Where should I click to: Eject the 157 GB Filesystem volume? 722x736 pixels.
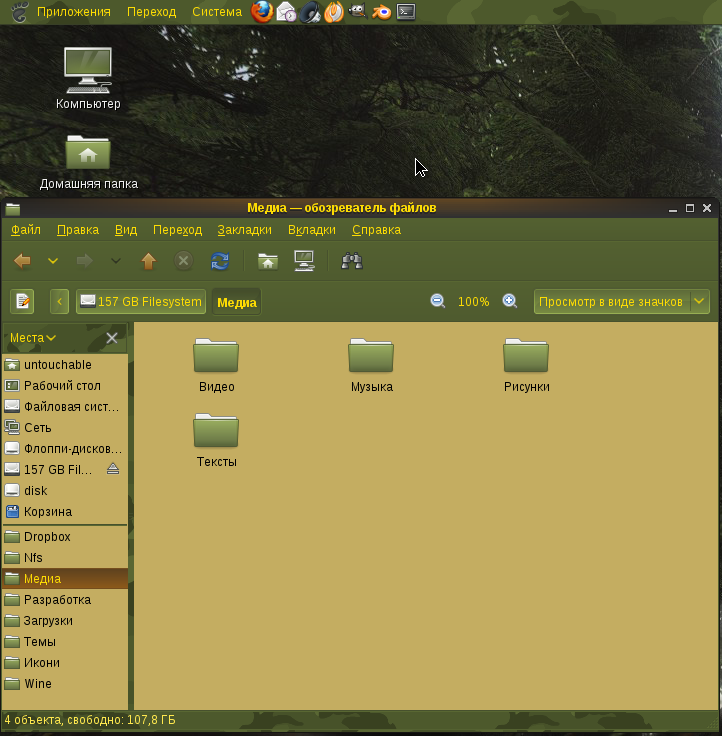(x=113, y=469)
